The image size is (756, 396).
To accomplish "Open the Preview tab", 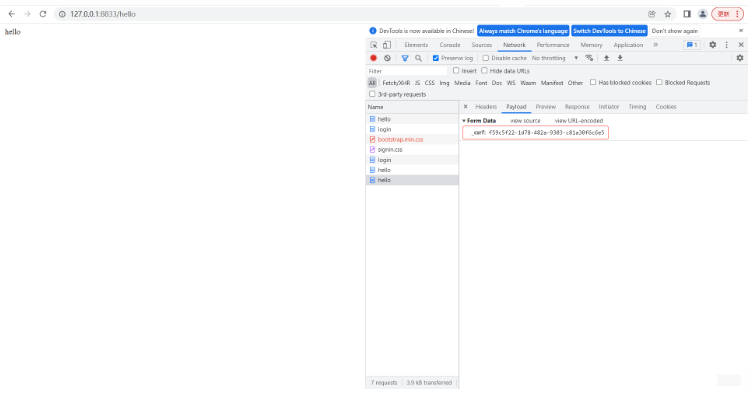I will pos(546,107).
